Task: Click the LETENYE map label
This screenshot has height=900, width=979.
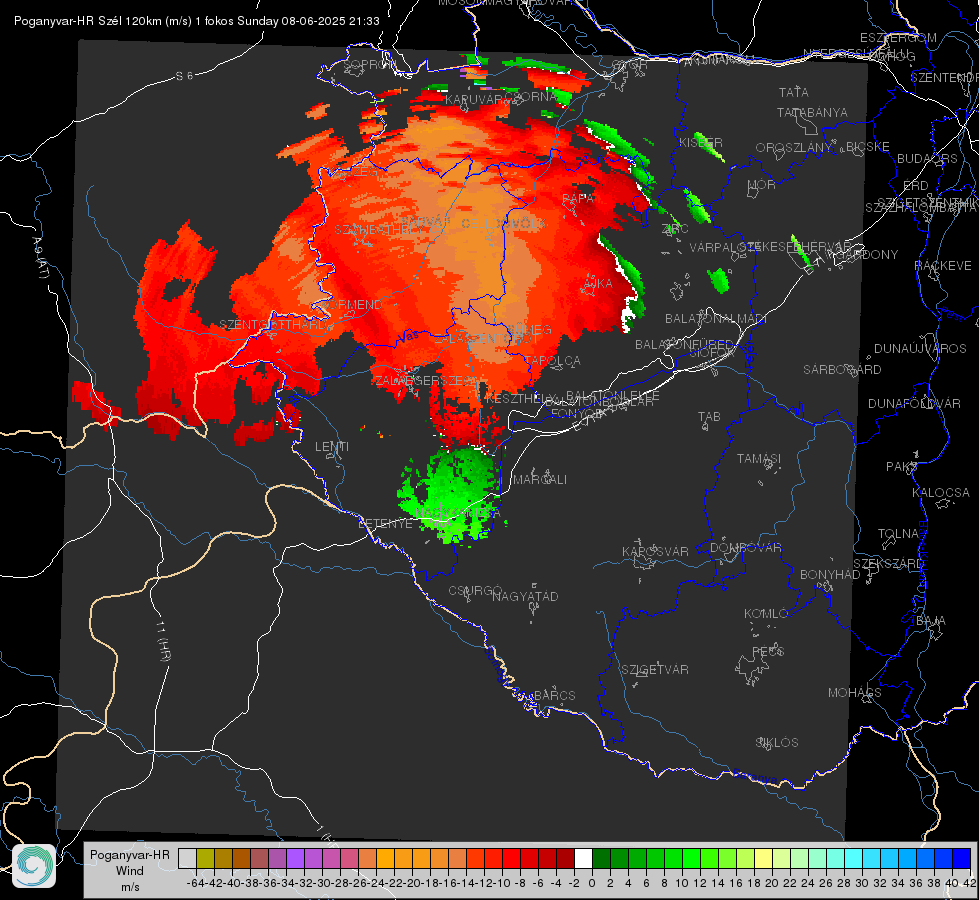Action: (x=385, y=523)
